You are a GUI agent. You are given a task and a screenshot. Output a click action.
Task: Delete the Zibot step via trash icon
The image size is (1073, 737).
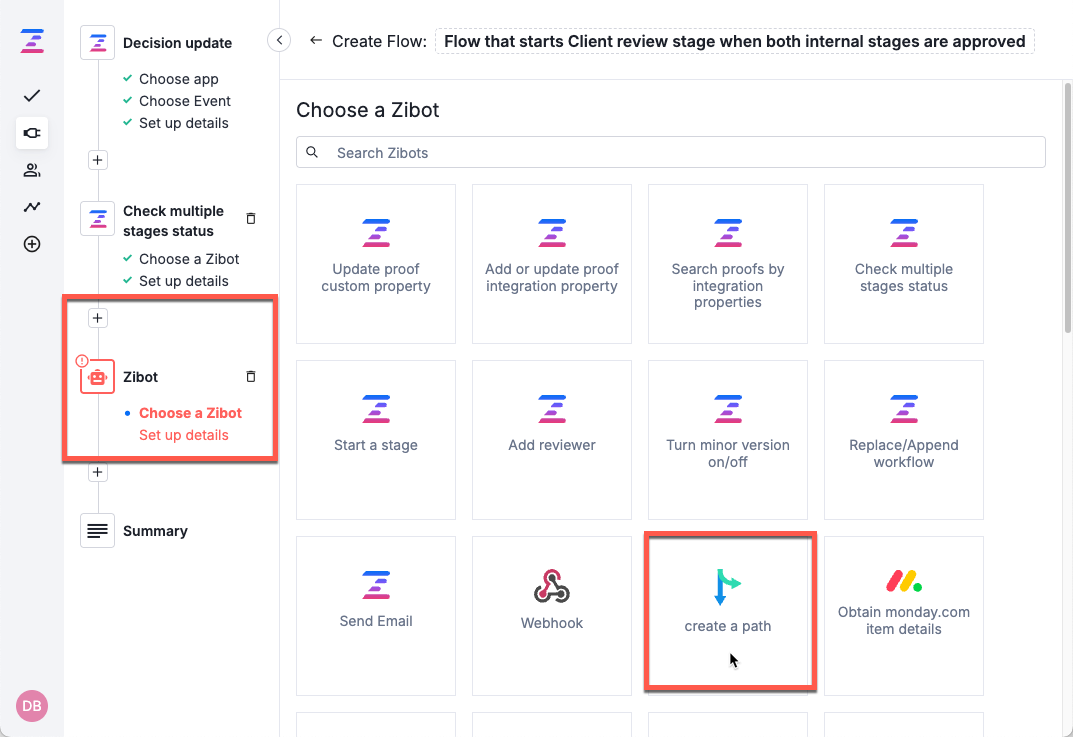tap(251, 377)
